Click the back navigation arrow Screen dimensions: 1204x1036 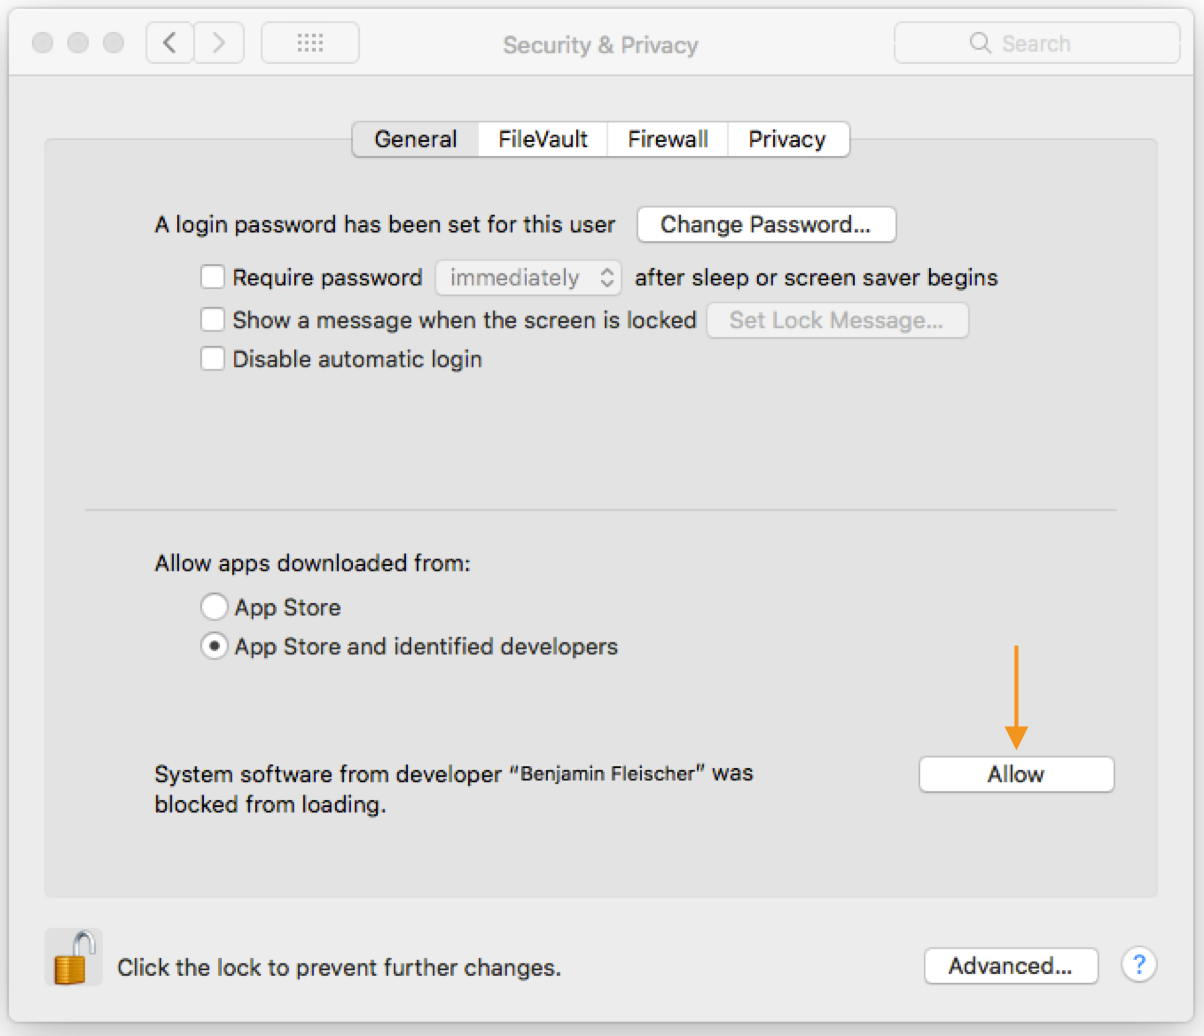[170, 43]
